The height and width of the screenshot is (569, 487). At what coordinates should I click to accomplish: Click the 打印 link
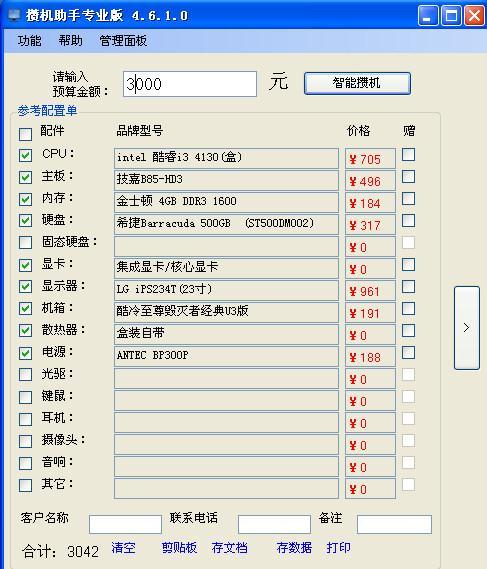click(x=338, y=548)
